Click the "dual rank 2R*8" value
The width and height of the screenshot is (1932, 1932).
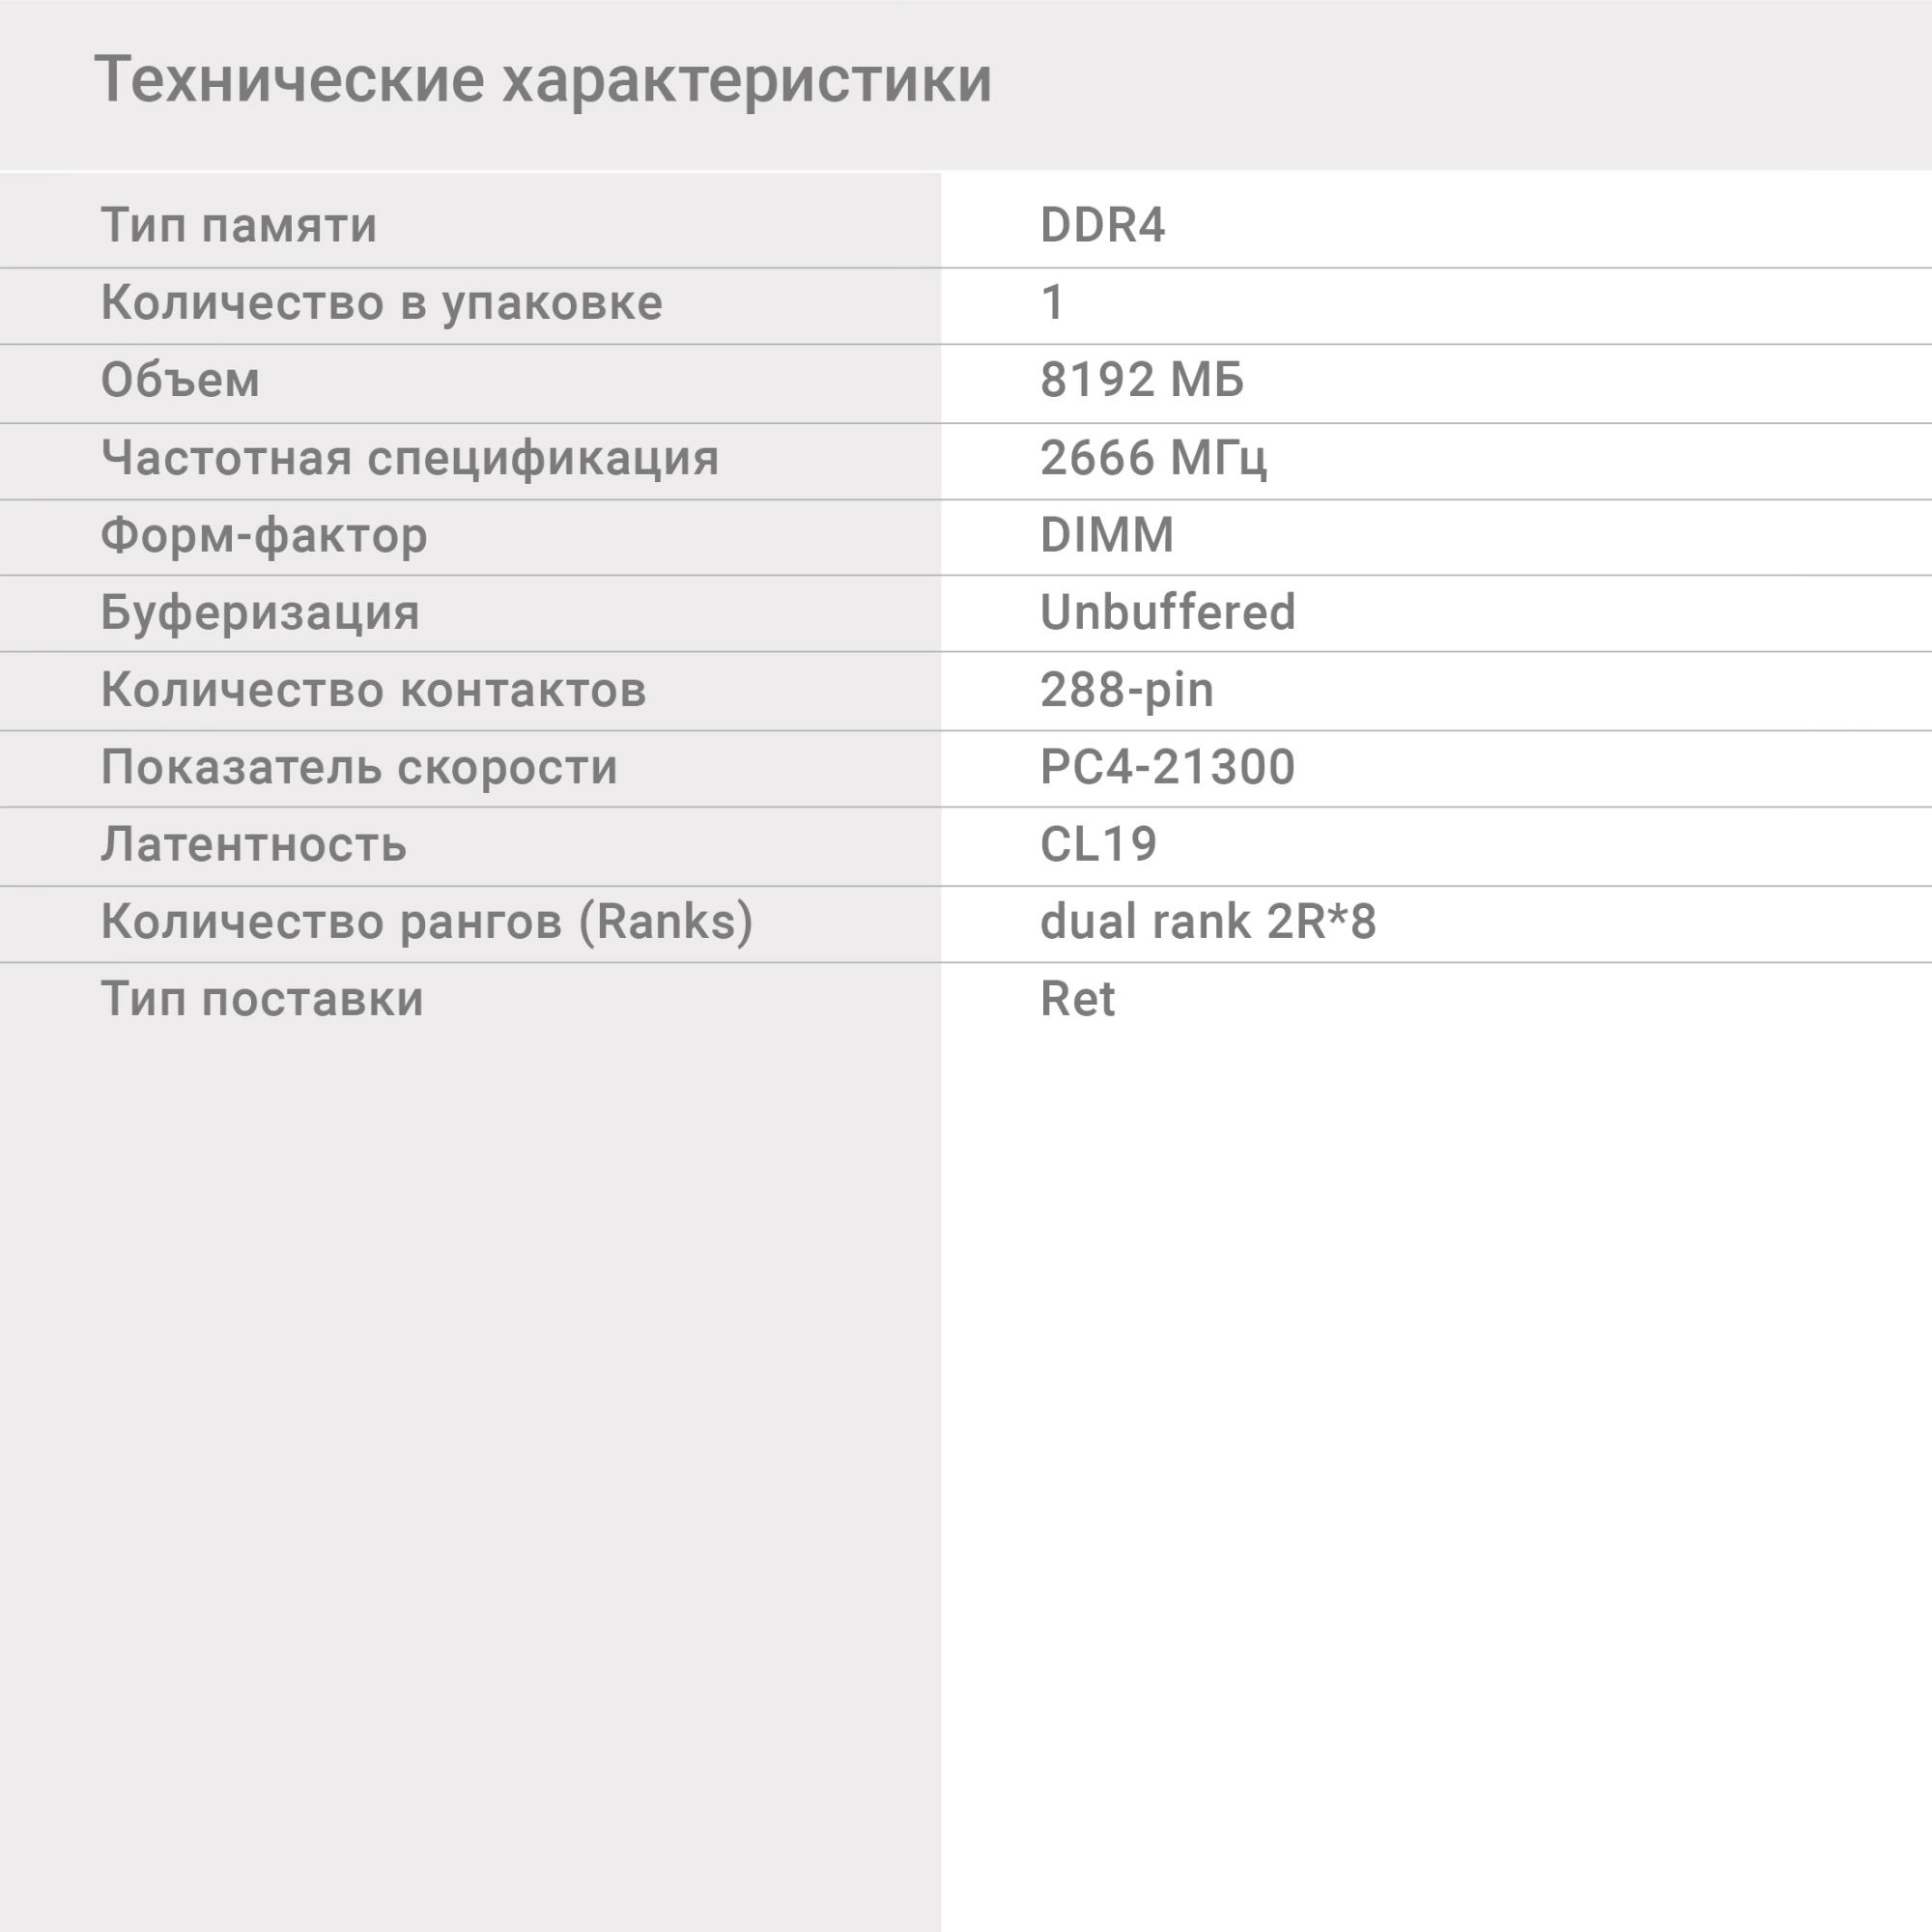[1208, 921]
